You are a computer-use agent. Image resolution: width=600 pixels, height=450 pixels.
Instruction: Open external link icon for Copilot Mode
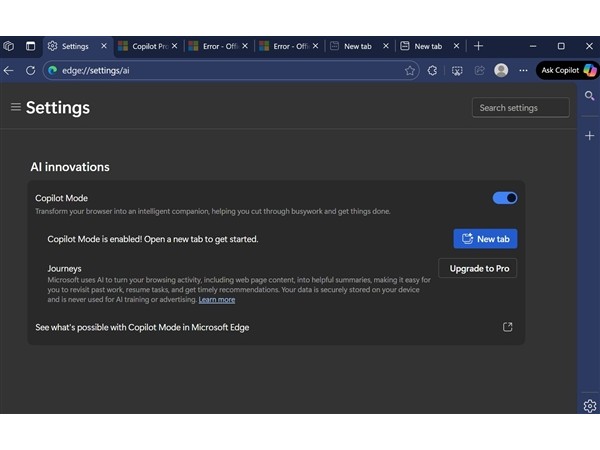pyautogui.click(x=507, y=327)
